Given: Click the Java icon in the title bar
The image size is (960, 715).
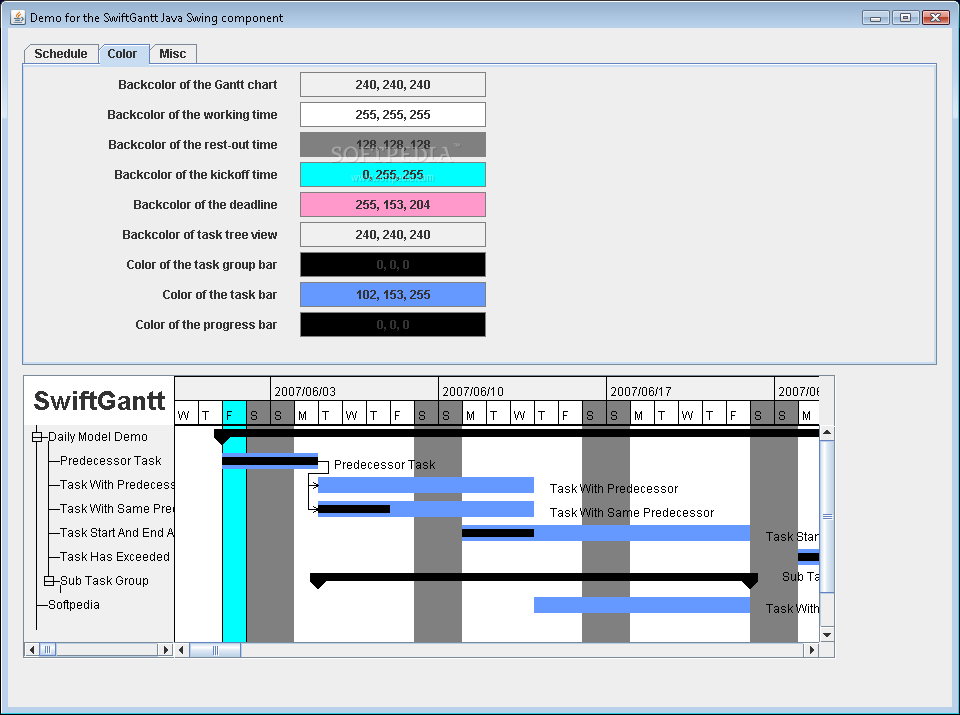Looking at the screenshot, I should point(18,17).
